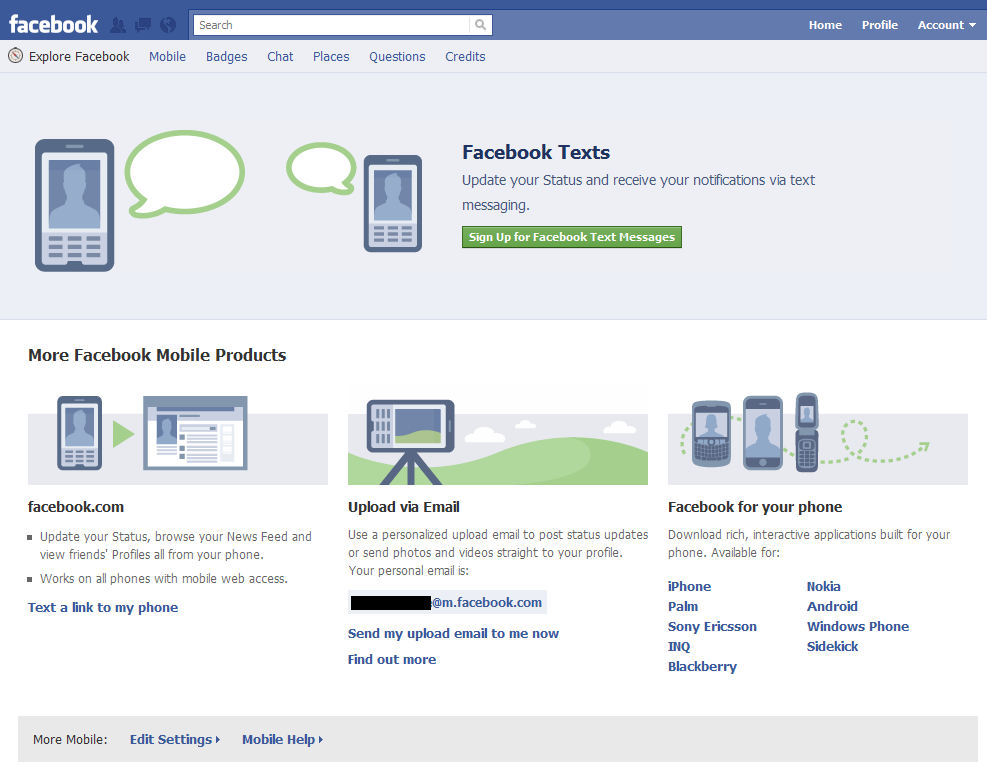Open the iPhone app link

pyautogui.click(x=689, y=586)
